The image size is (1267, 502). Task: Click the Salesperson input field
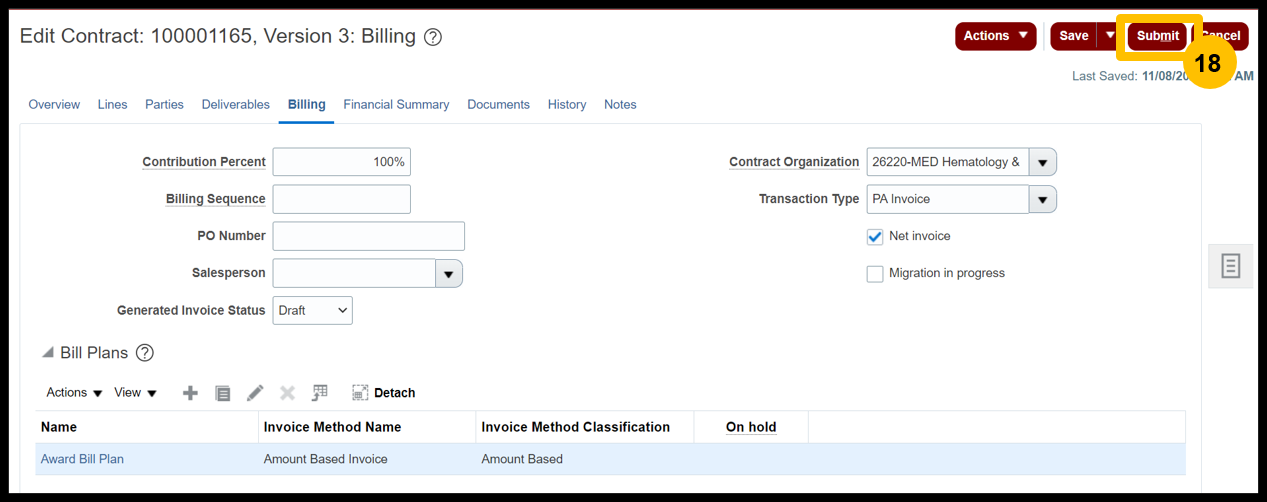[354, 274]
